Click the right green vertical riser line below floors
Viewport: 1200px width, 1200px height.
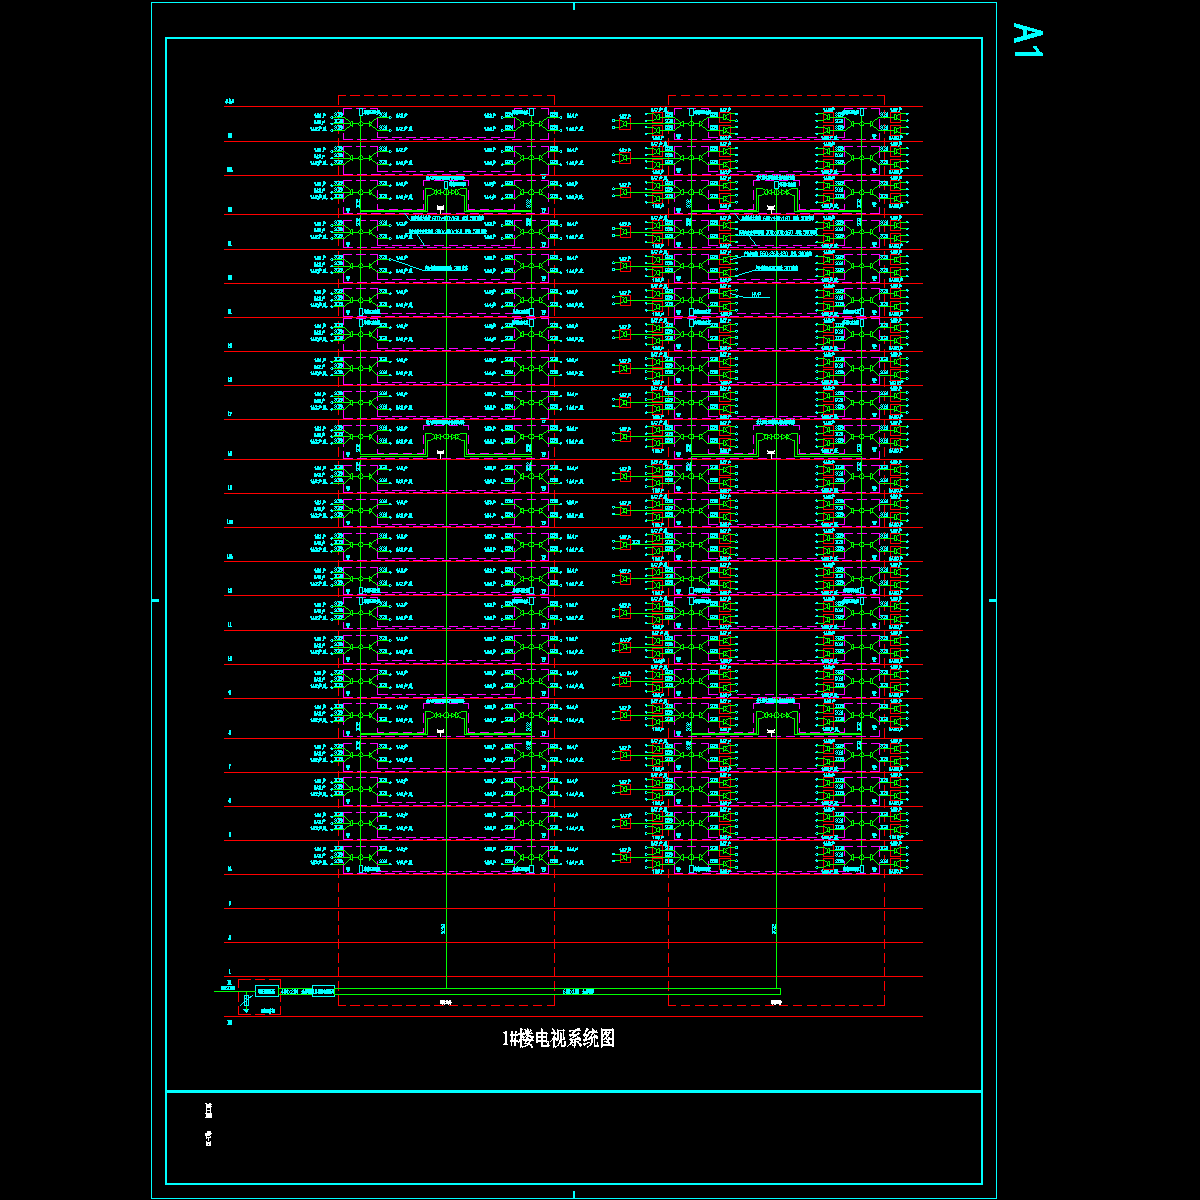point(775,930)
